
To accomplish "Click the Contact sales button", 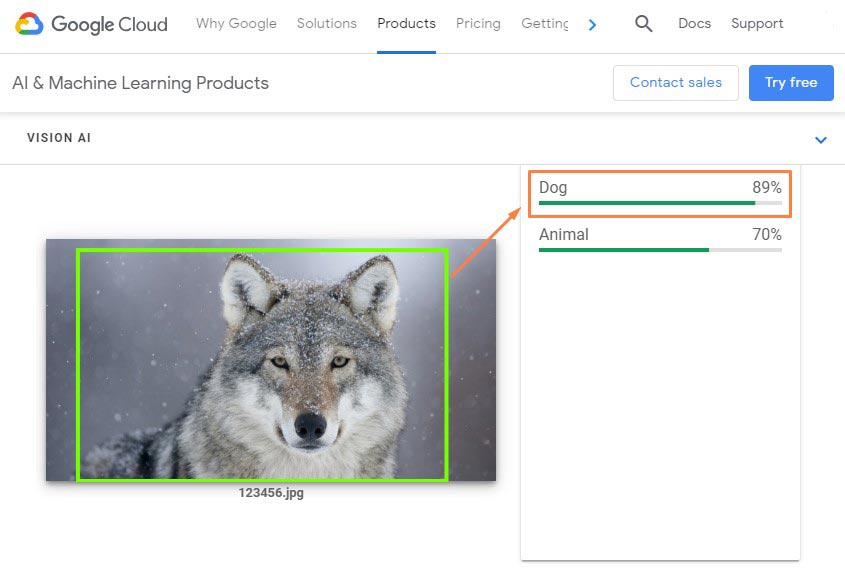I will coord(675,83).
